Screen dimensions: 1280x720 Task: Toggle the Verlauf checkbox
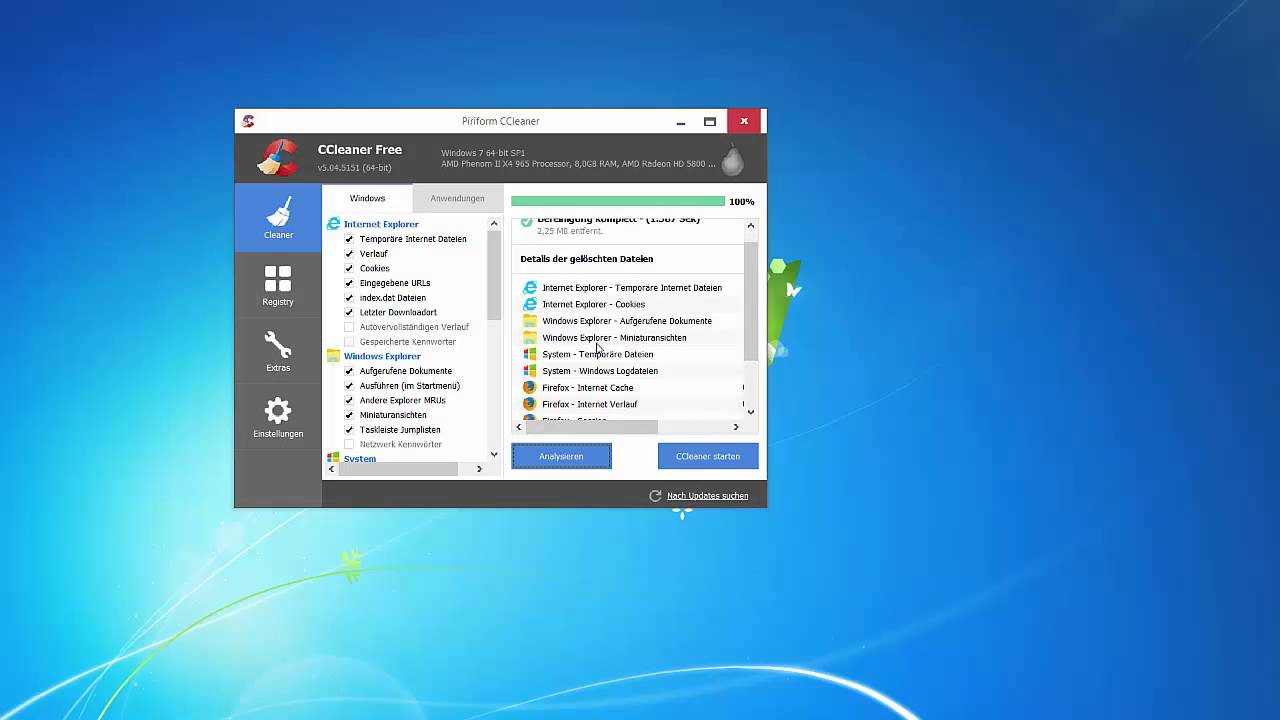pos(349,254)
